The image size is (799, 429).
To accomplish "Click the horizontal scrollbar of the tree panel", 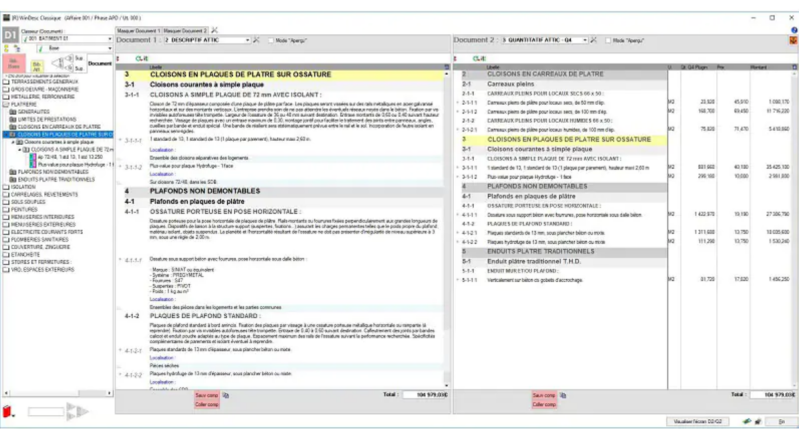I will tap(58, 393).
